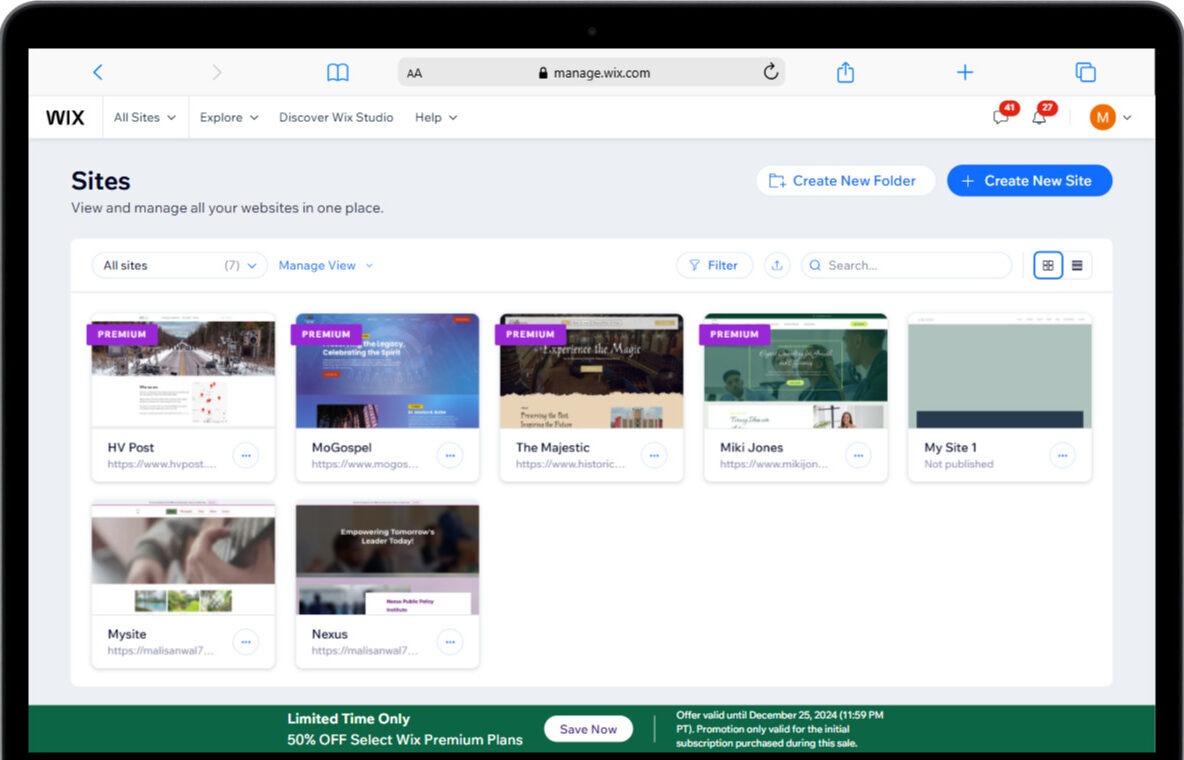Click the Miki Jones site name

click(x=751, y=447)
